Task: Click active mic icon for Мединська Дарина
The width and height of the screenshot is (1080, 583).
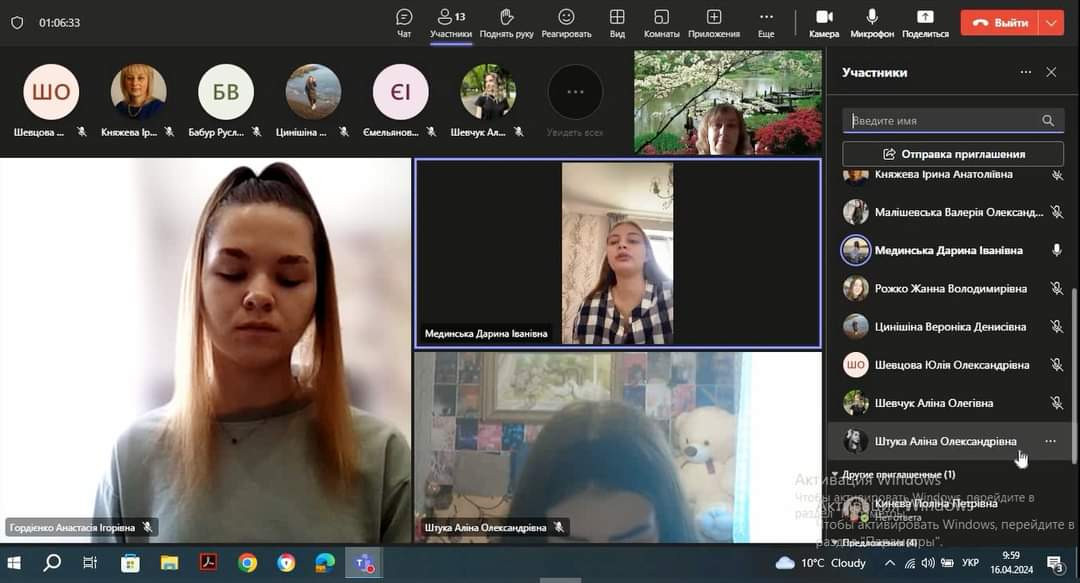Action: click(1057, 250)
